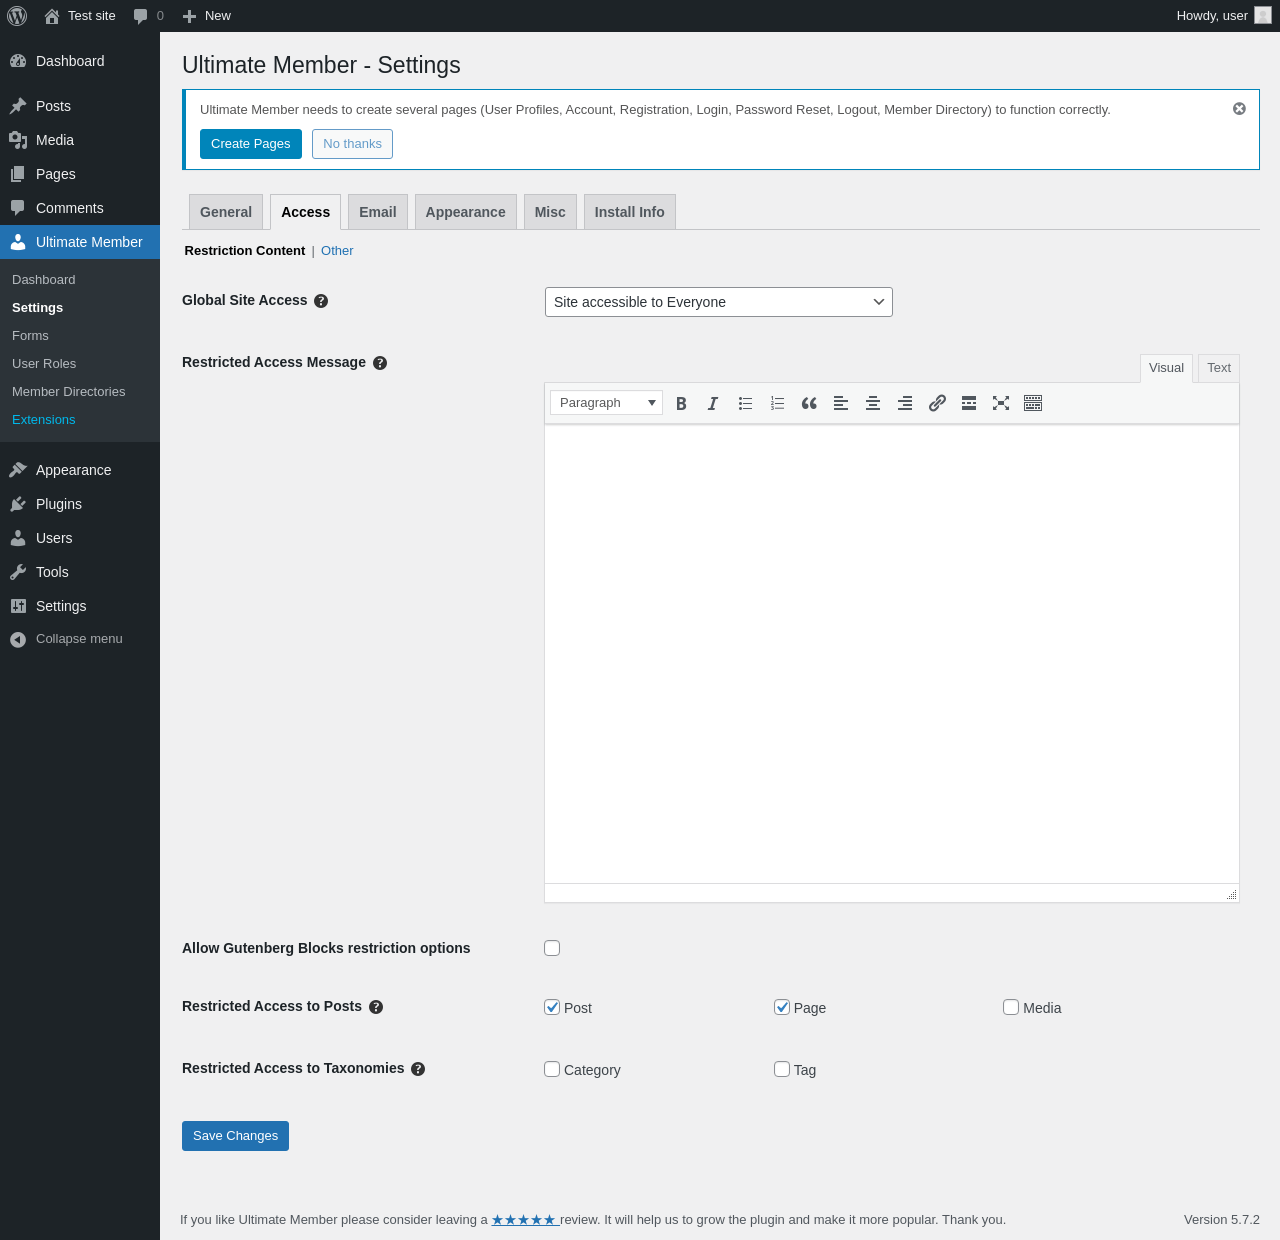Toggle italic formatting in editor

tap(713, 403)
